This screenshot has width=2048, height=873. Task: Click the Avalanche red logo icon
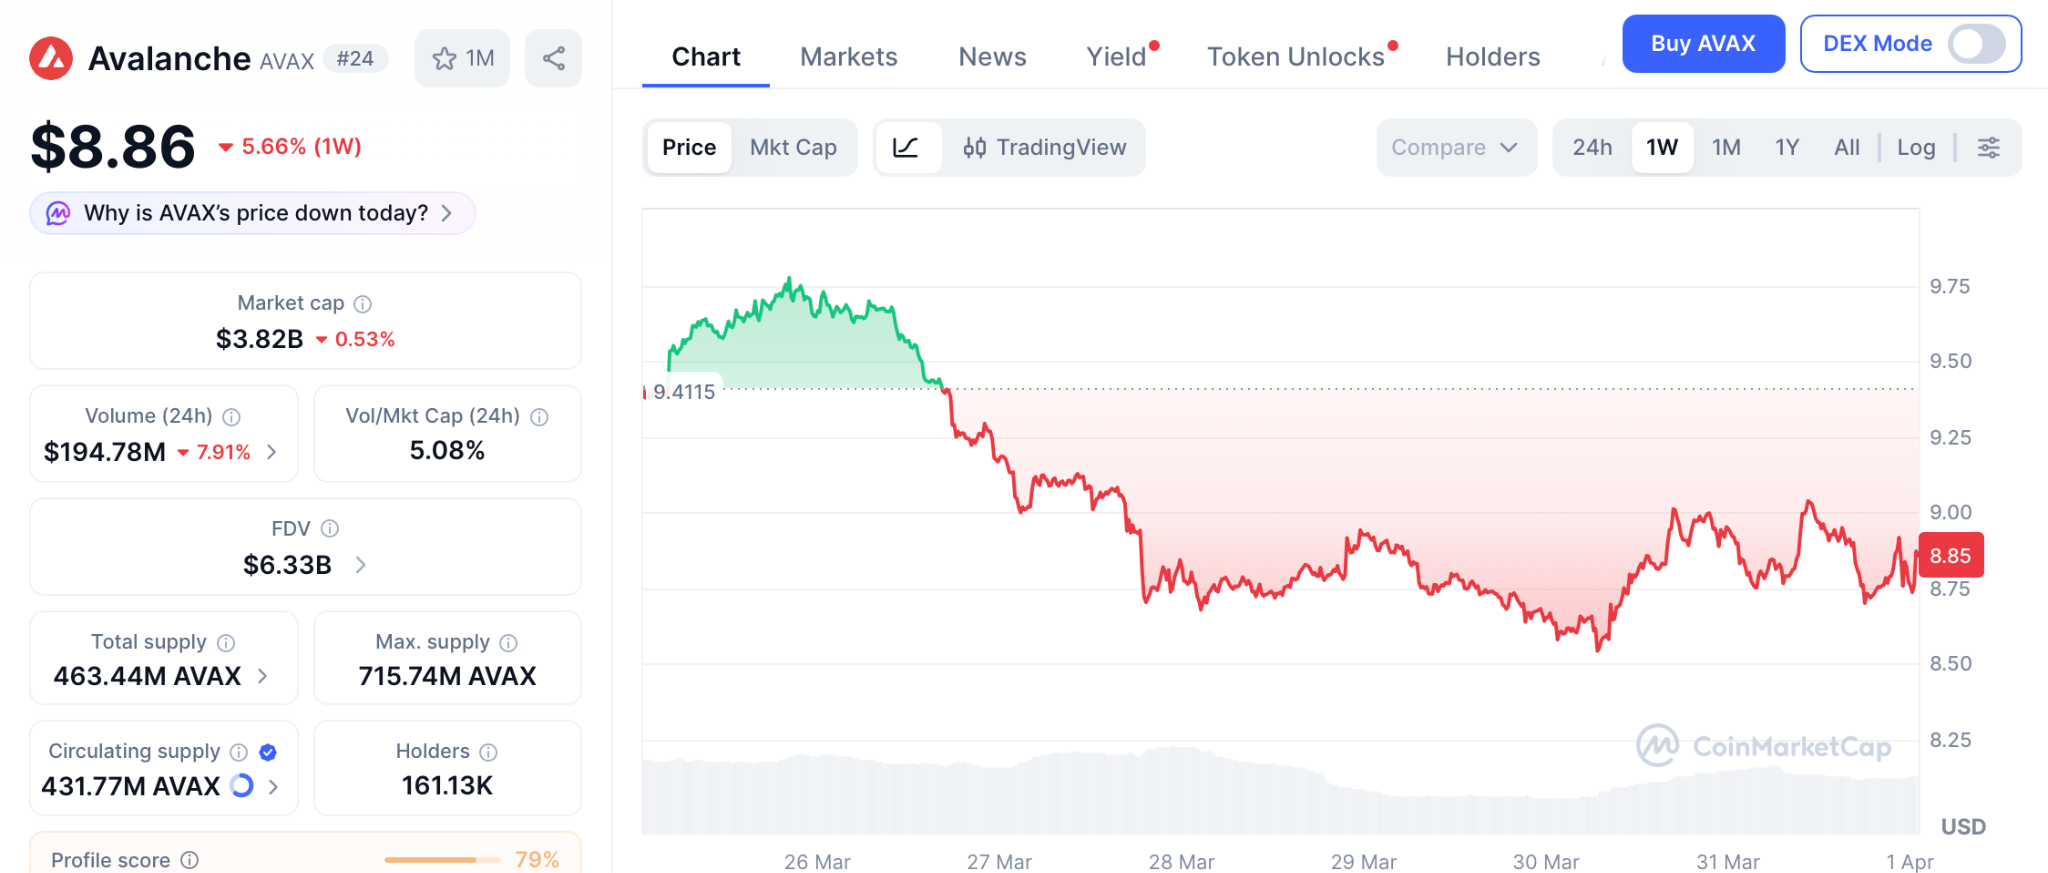pos(51,58)
